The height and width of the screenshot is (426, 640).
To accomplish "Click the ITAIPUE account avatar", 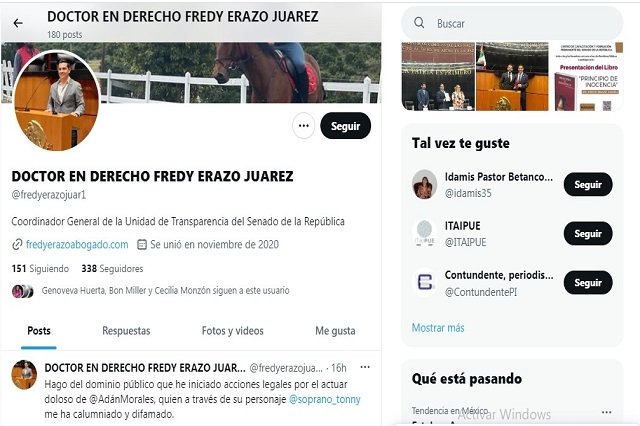I will 424,233.
